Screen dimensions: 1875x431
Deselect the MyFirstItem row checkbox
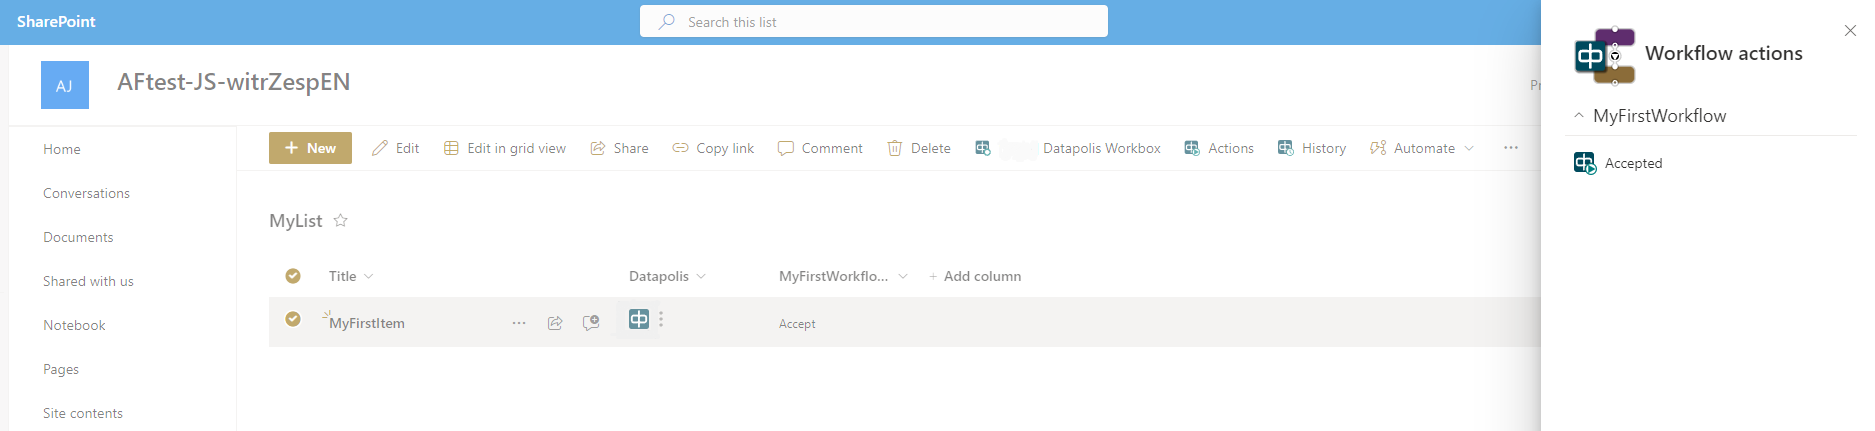coord(293,319)
